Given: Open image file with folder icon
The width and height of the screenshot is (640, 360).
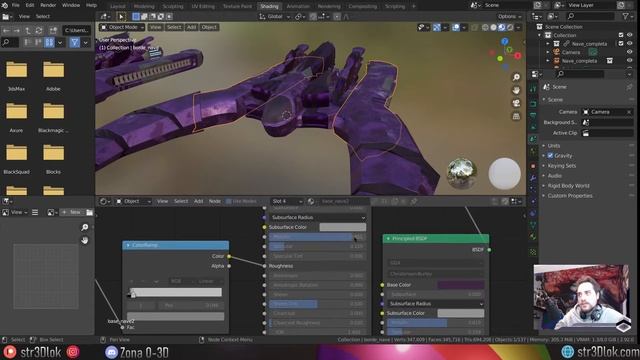Looking at the screenshot, I should click(89, 212).
